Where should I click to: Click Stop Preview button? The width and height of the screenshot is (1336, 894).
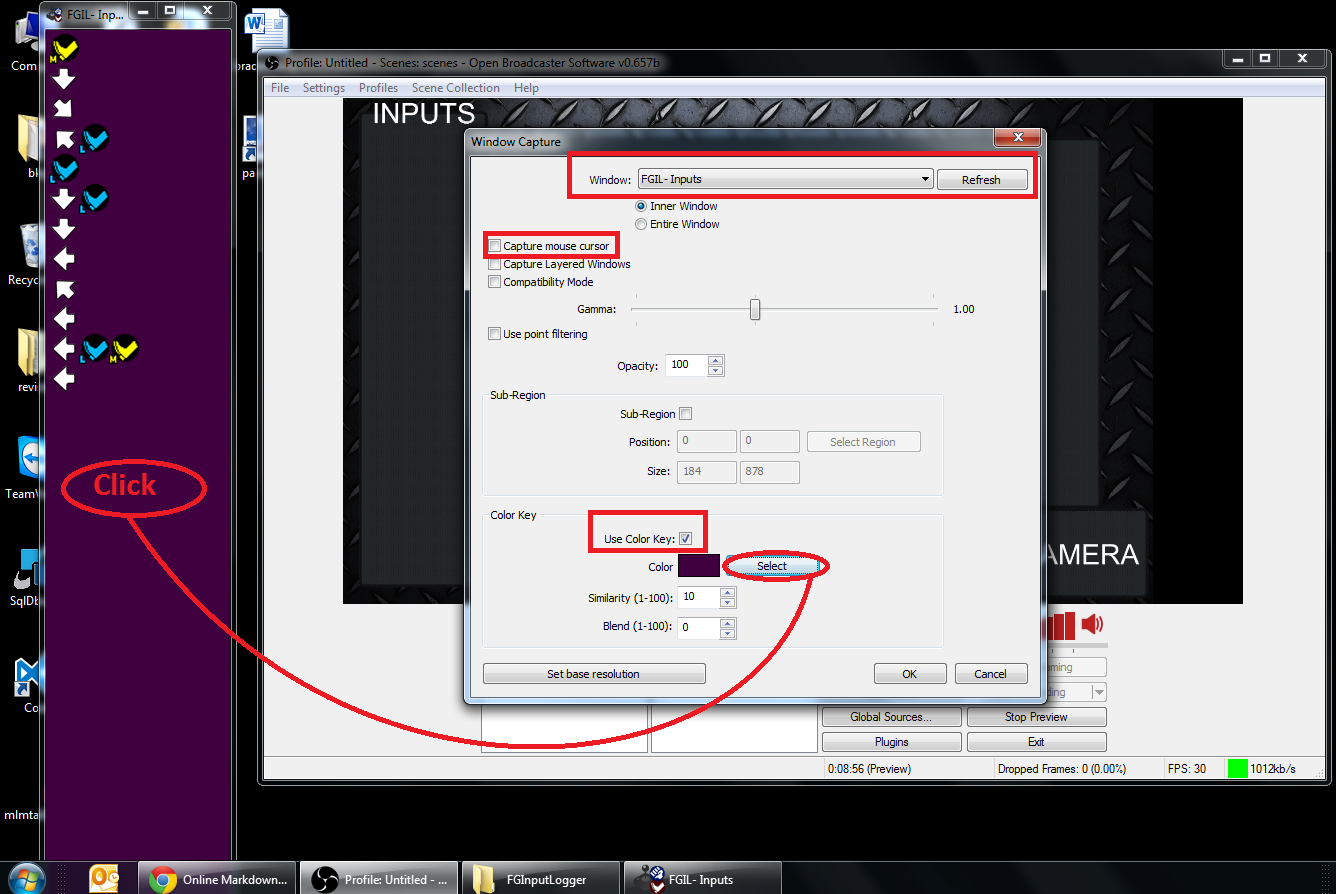pyautogui.click(x=1036, y=717)
